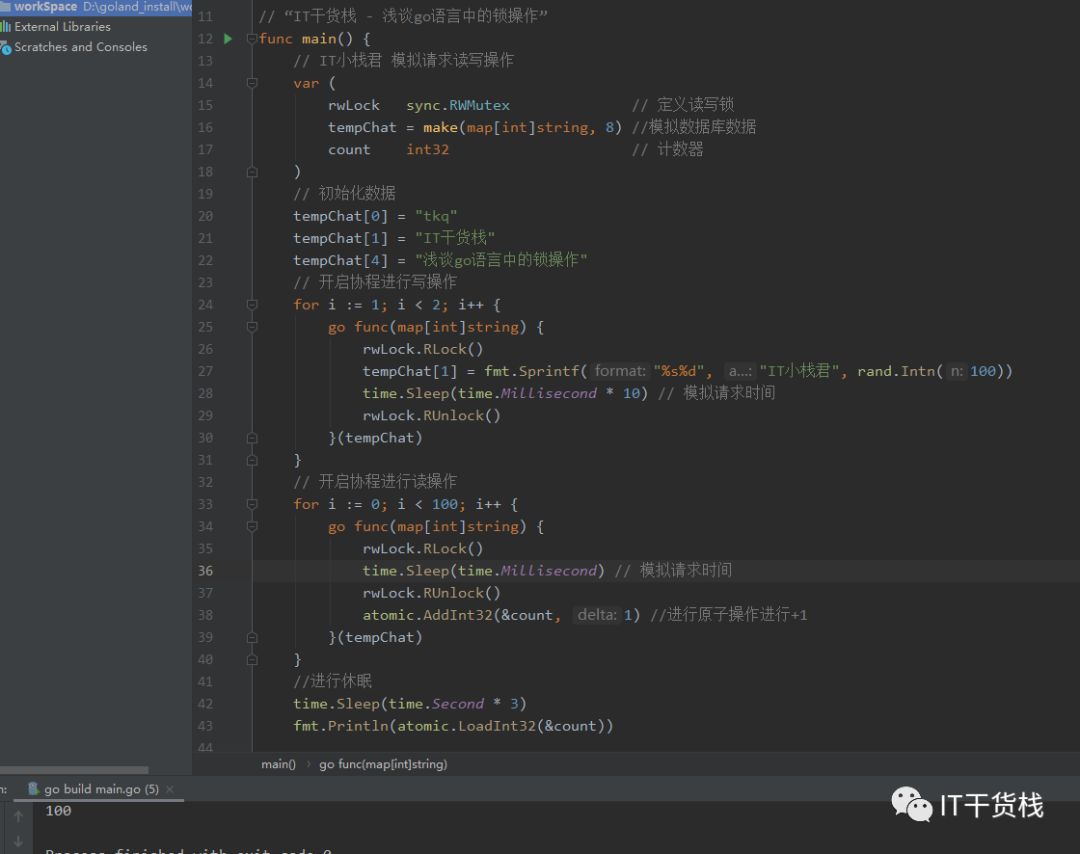
Task: Close the go build main.go tab
Action: point(170,789)
